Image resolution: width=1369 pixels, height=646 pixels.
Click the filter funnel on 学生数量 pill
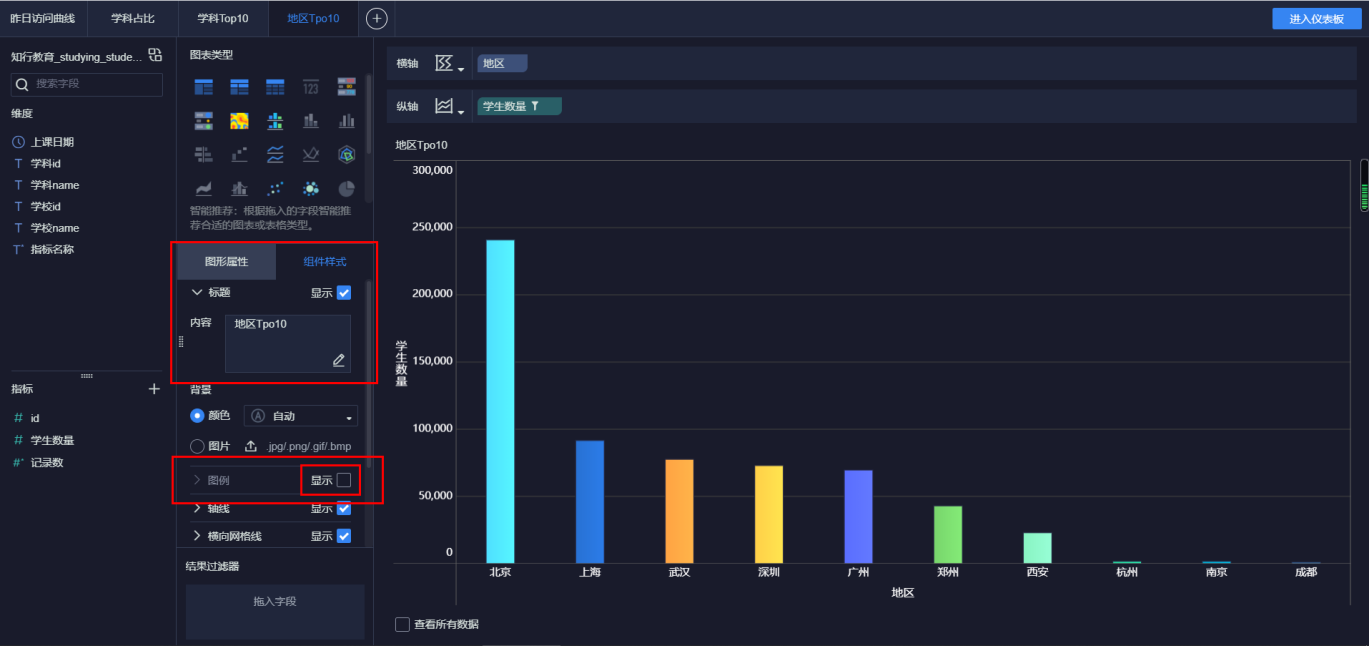tap(535, 106)
